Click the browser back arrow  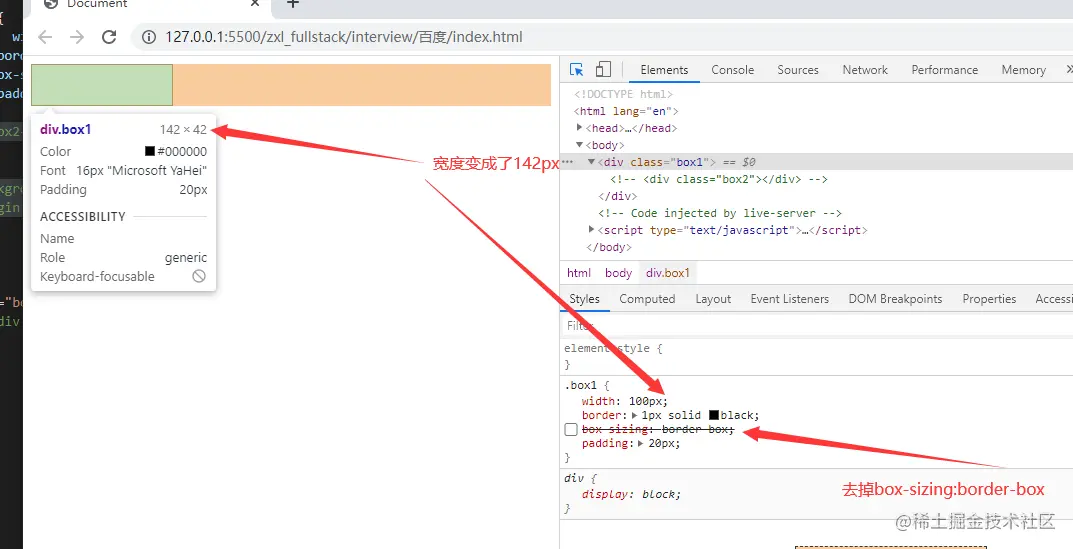(45, 37)
